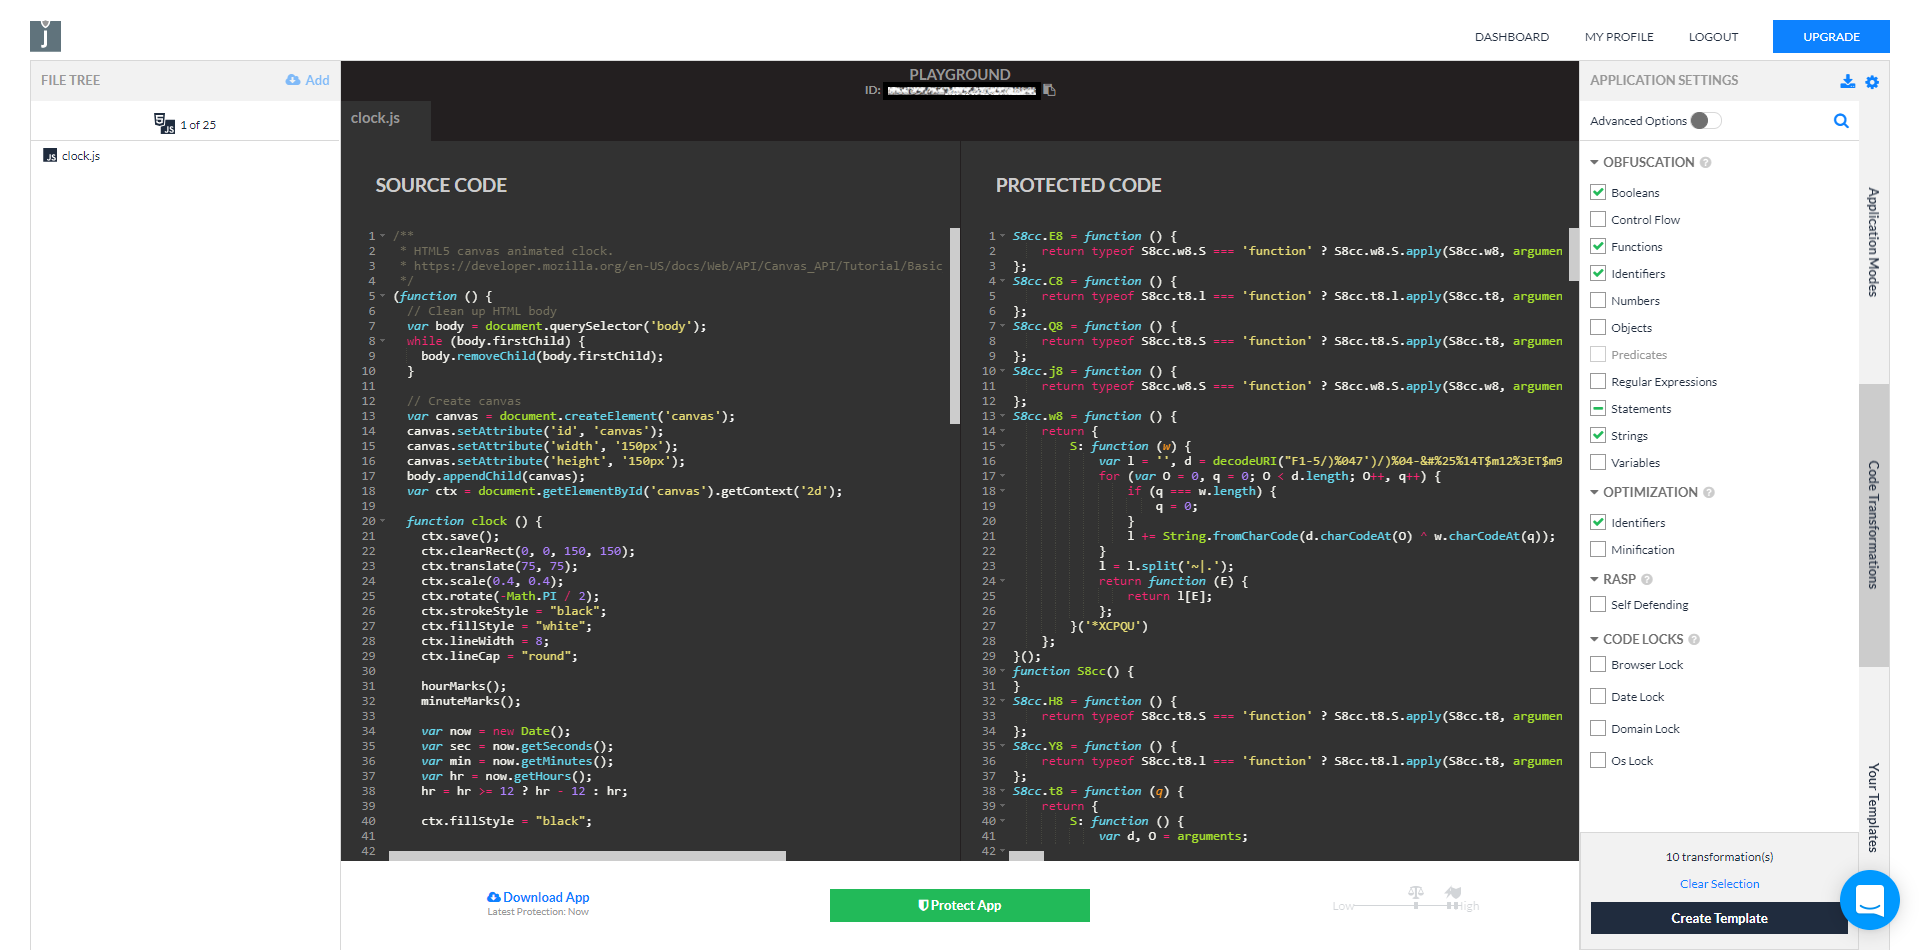This screenshot has width=1920, height=950.
Task: Enable the Regular Expressions checkbox
Action: [1598, 381]
